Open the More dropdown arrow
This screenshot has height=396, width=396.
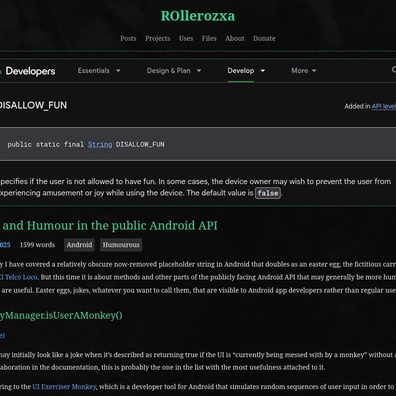(x=314, y=71)
